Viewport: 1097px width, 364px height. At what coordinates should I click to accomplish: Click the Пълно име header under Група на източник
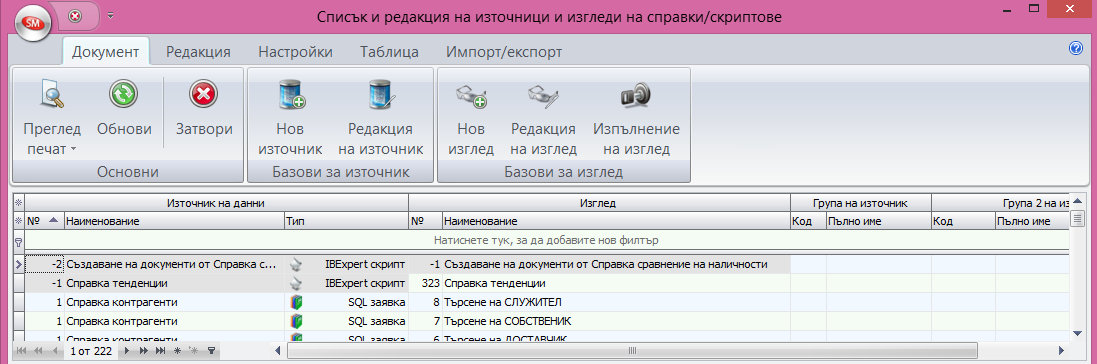[x=878, y=220]
